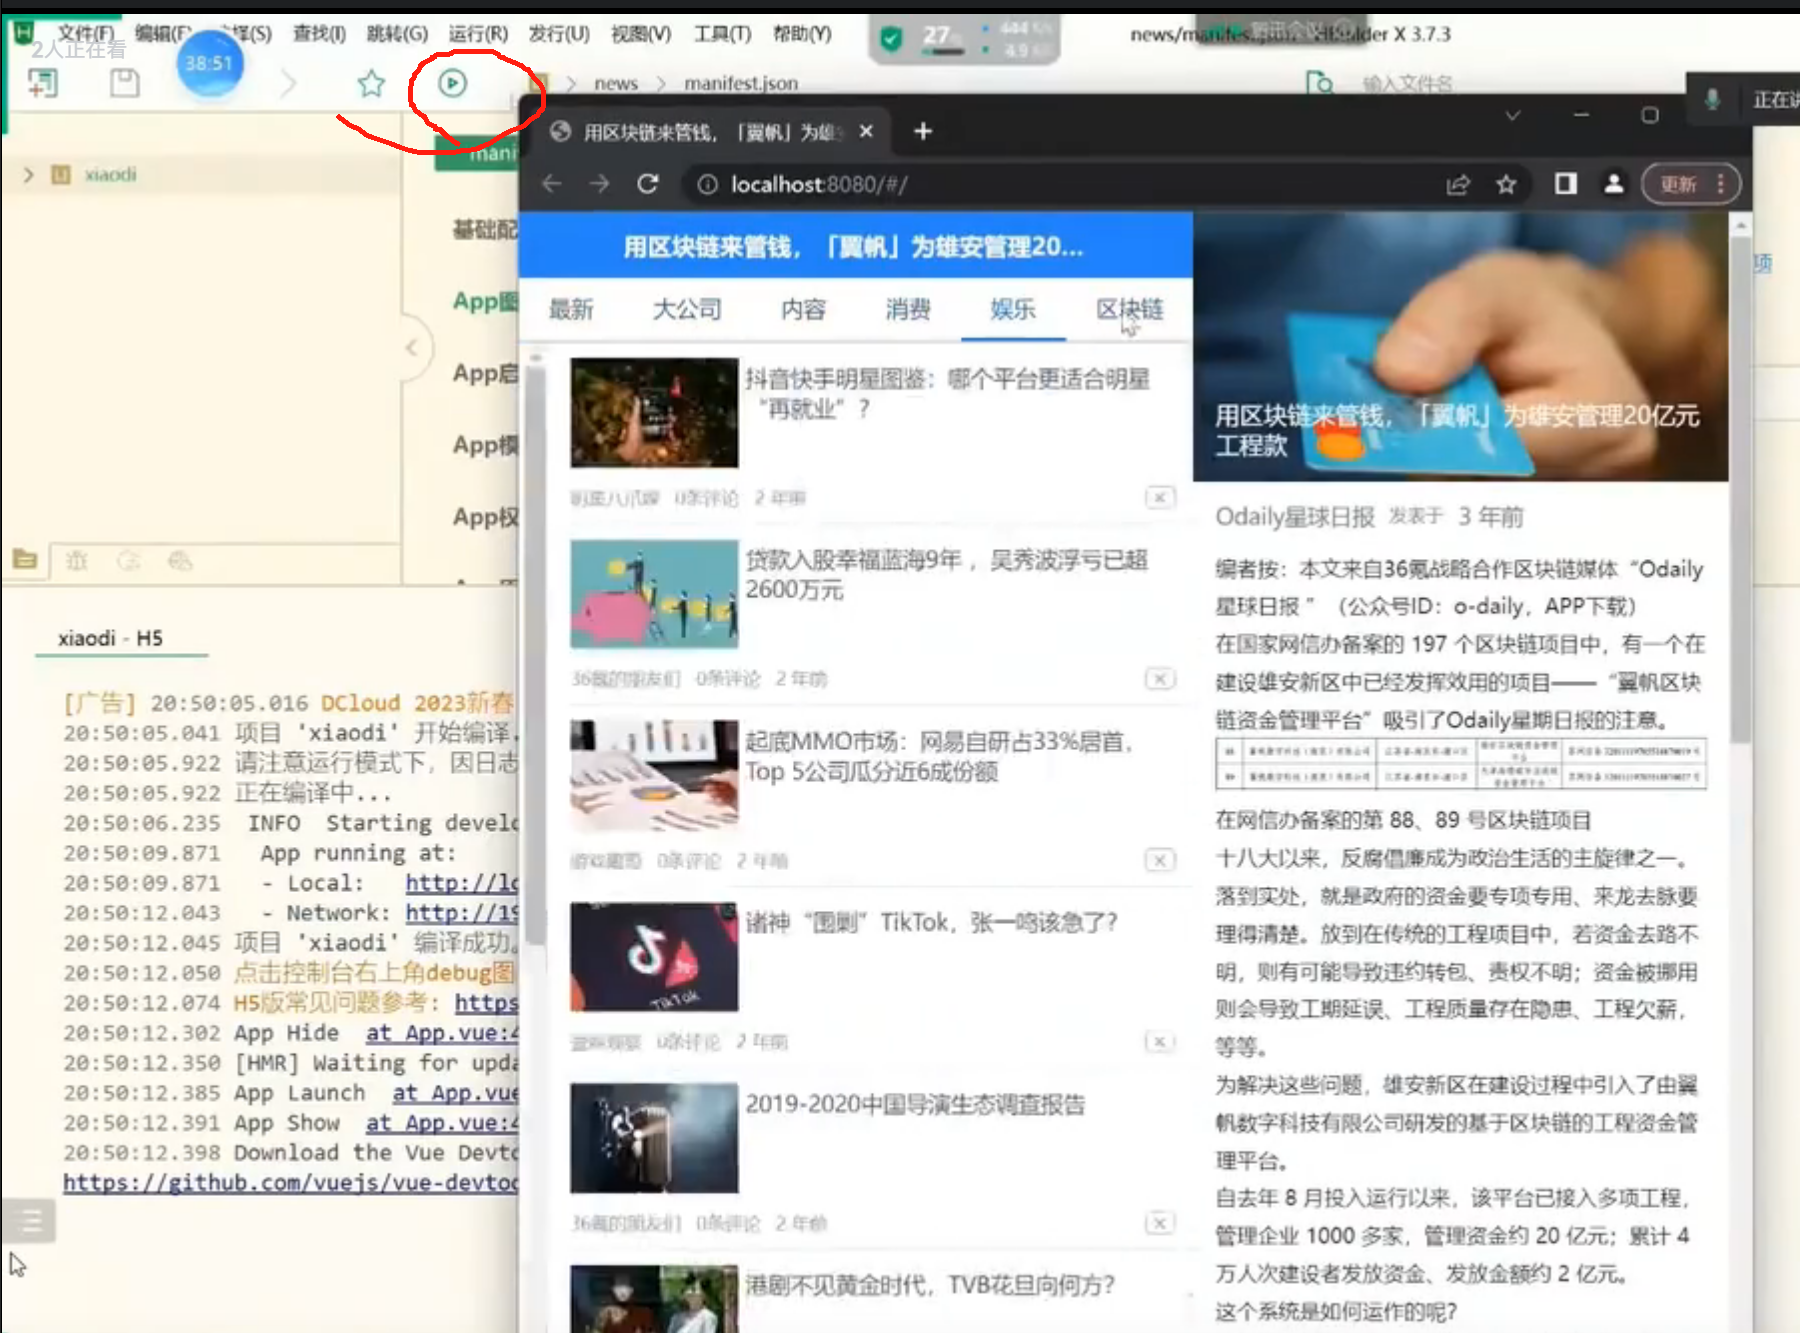Open the 跳转(G) menu
Image resolution: width=1800 pixels, height=1333 pixels.
click(x=397, y=34)
